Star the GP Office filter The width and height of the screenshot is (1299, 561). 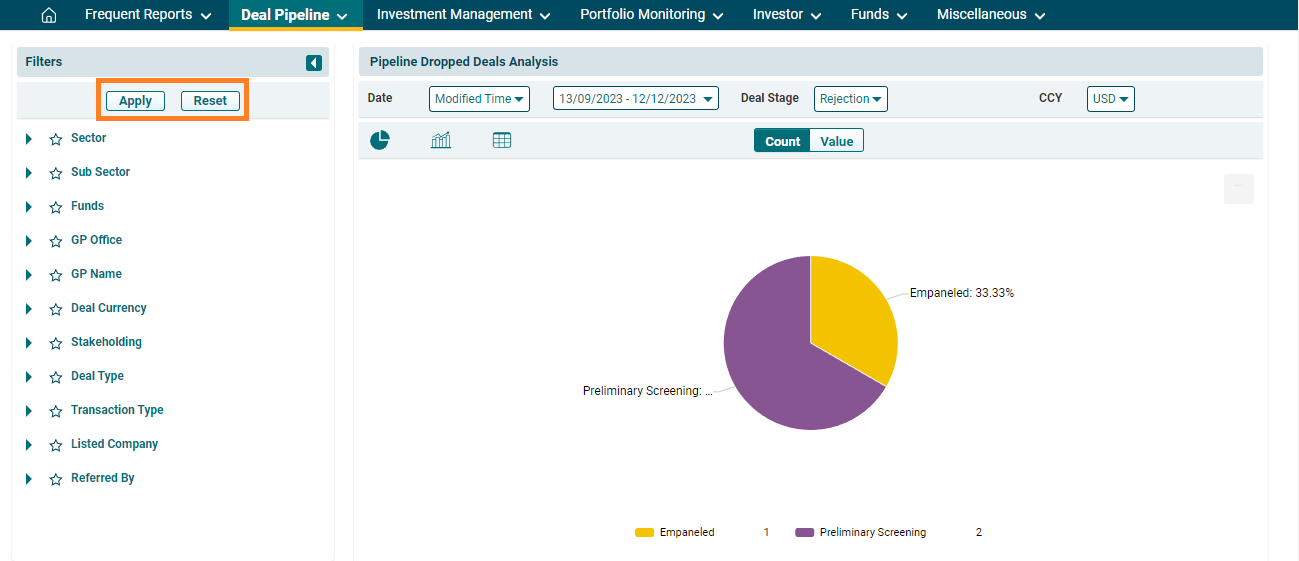pyautogui.click(x=56, y=241)
